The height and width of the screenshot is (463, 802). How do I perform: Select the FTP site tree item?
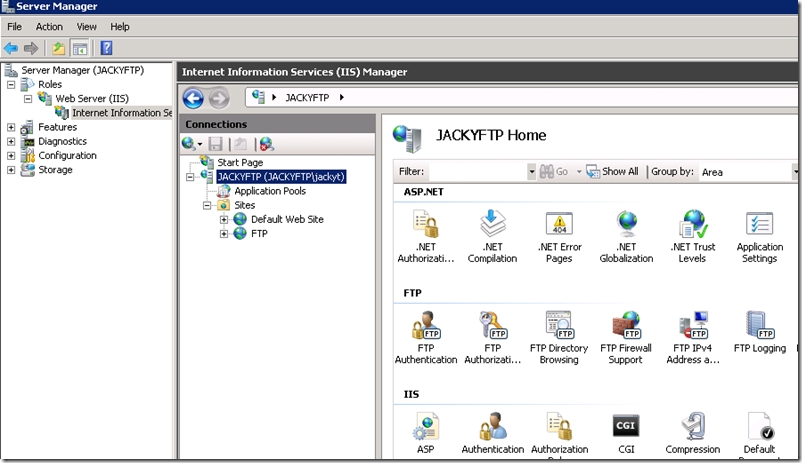coord(259,234)
